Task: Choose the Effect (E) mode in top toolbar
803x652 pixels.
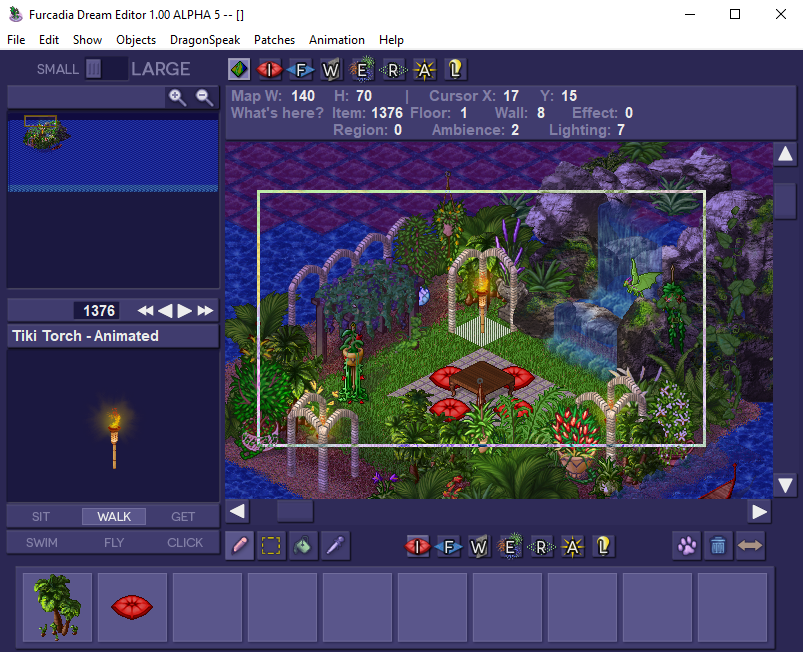Action: click(362, 69)
